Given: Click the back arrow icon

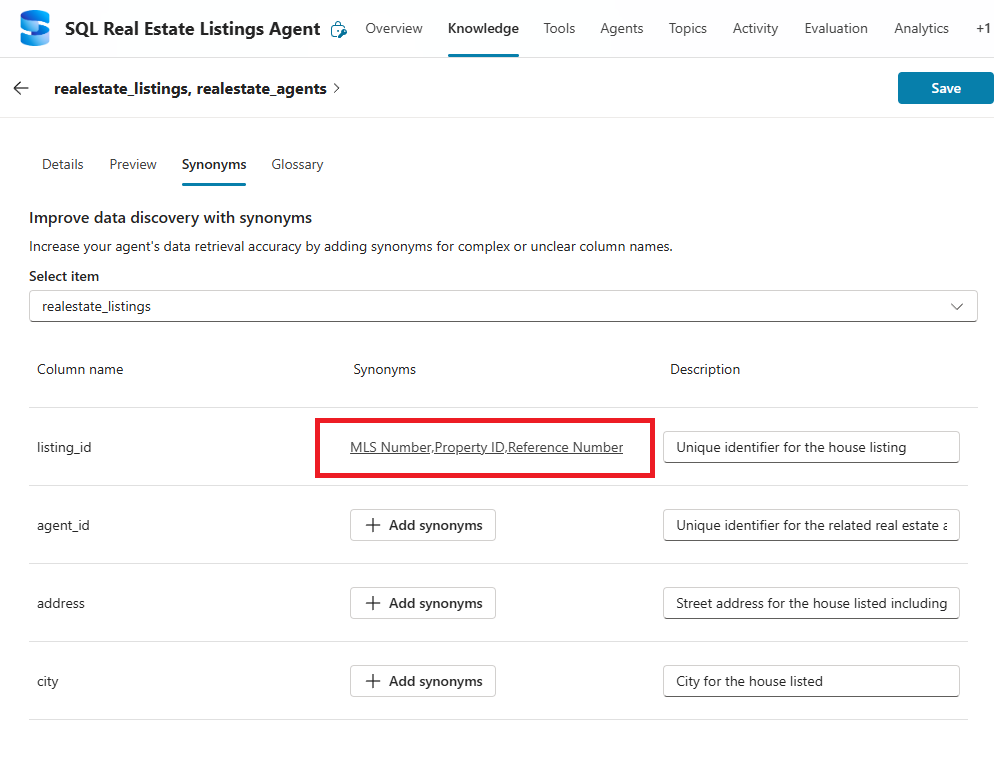Looking at the screenshot, I should click(x=21, y=88).
